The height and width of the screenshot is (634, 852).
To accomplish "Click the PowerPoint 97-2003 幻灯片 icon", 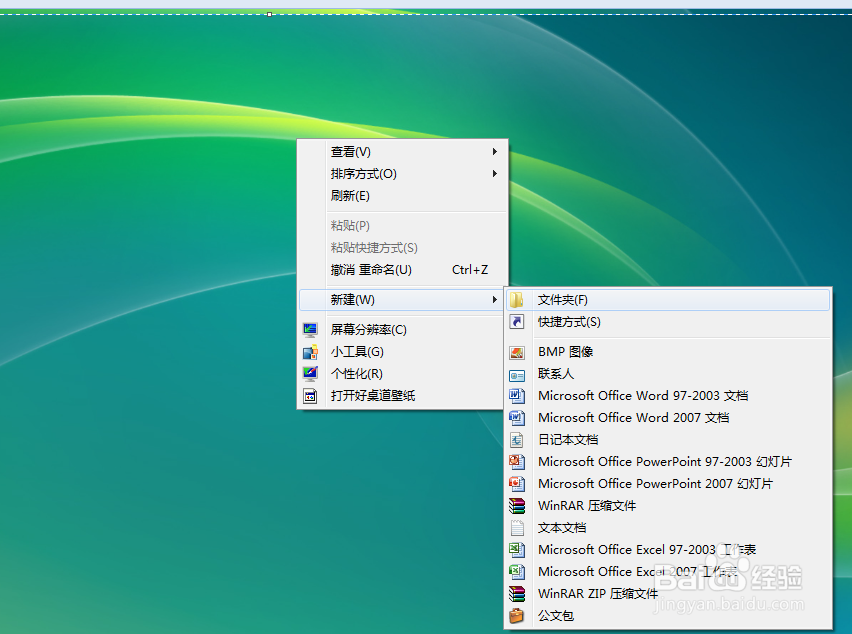I will pyautogui.click(x=516, y=462).
